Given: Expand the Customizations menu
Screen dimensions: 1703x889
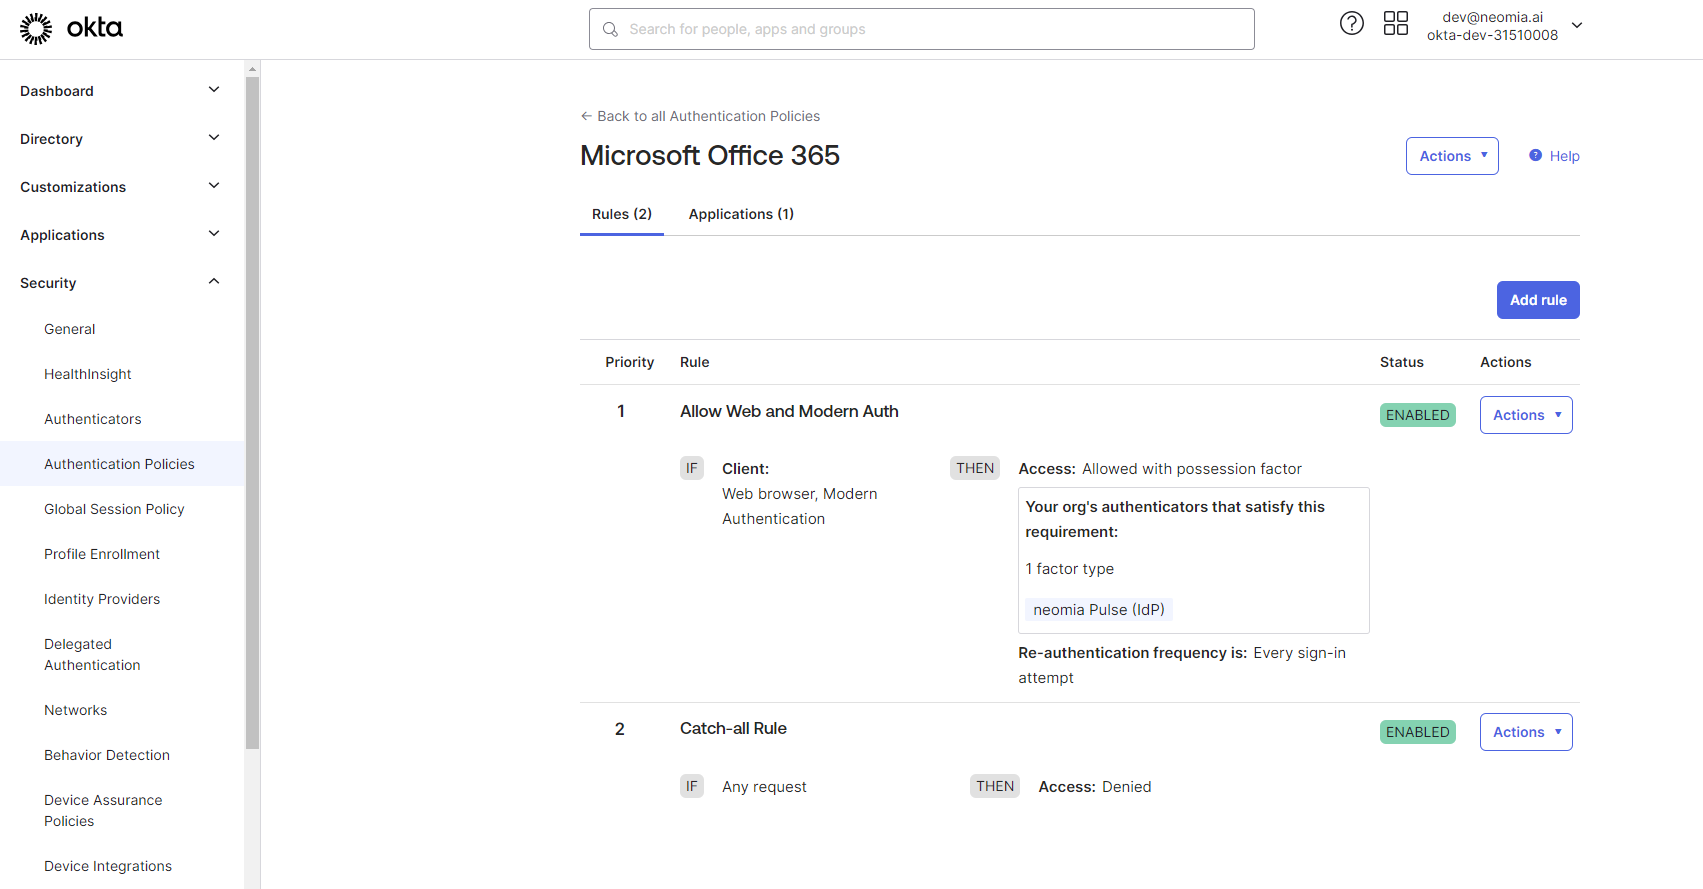Looking at the screenshot, I should tap(121, 187).
